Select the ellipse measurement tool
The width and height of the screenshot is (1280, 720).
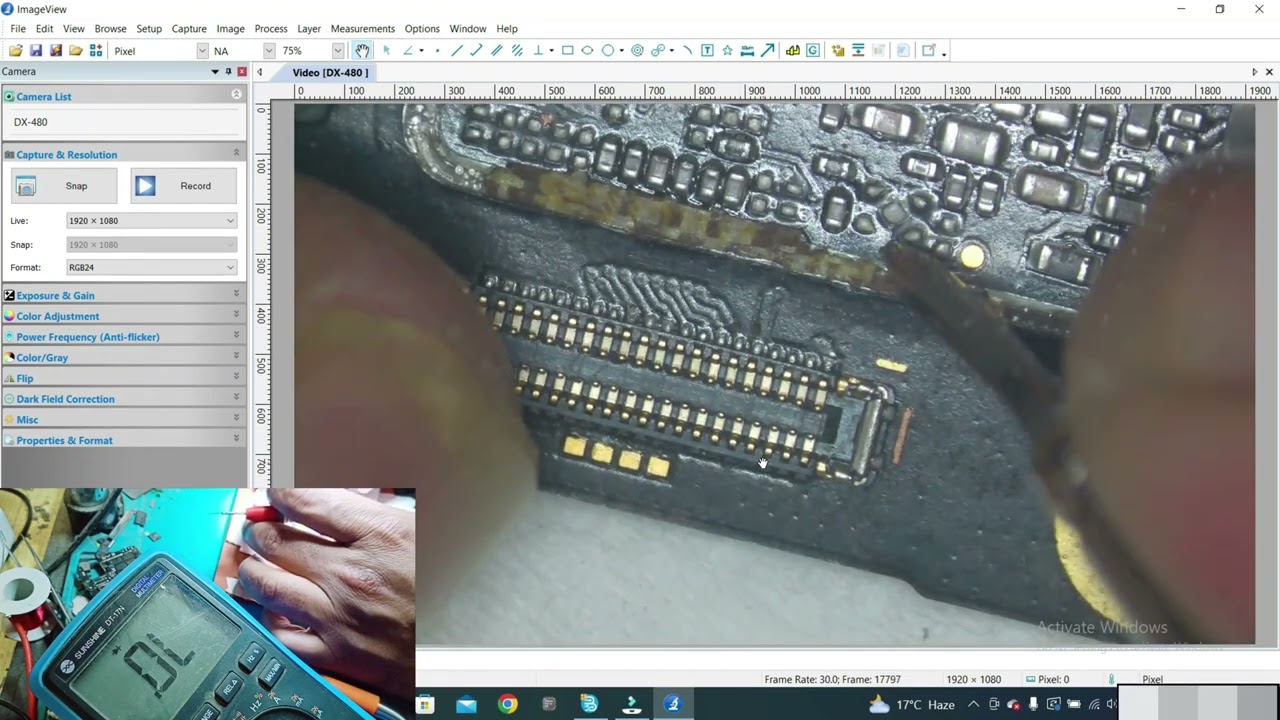[587, 50]
